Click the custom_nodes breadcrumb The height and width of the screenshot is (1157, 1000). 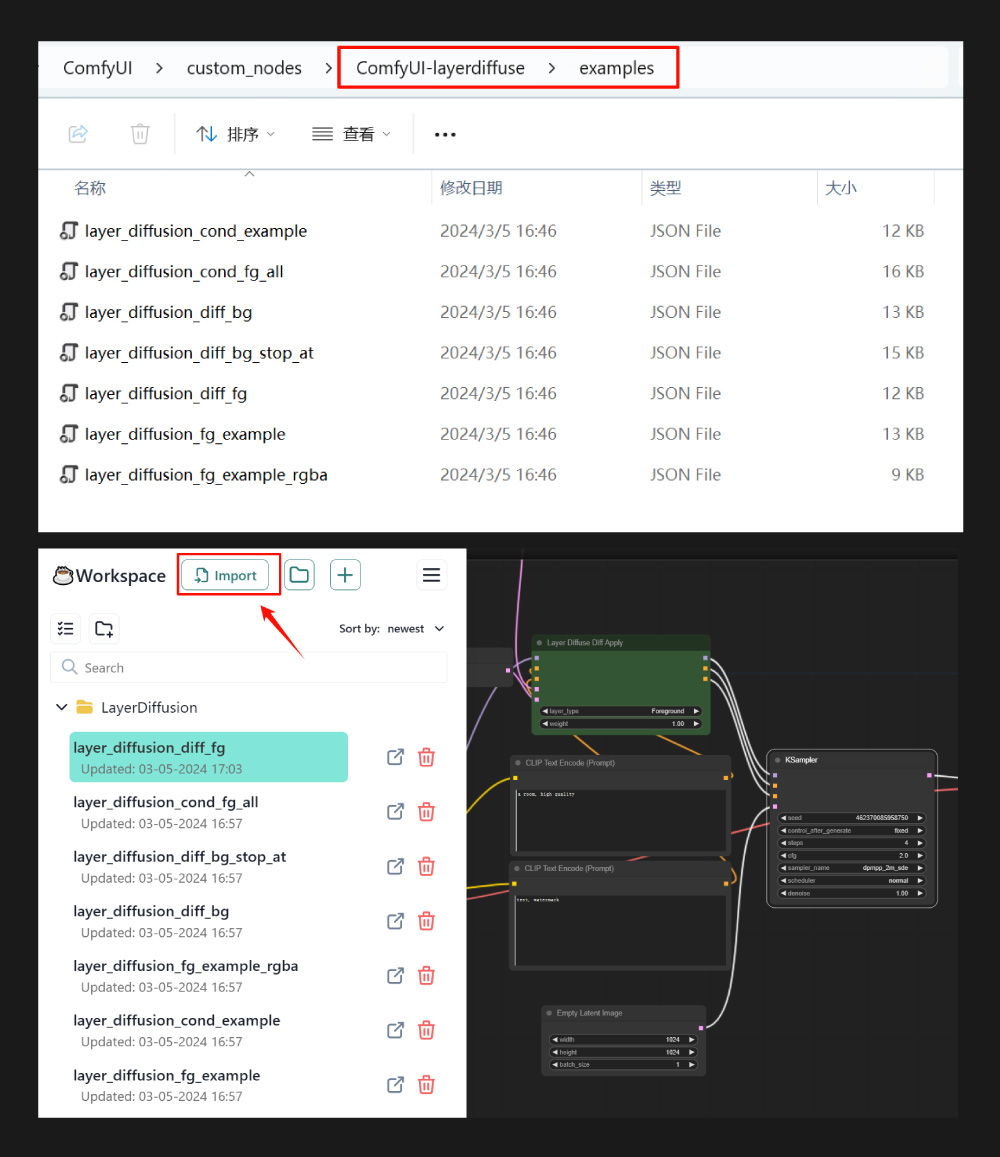[244, 68]
